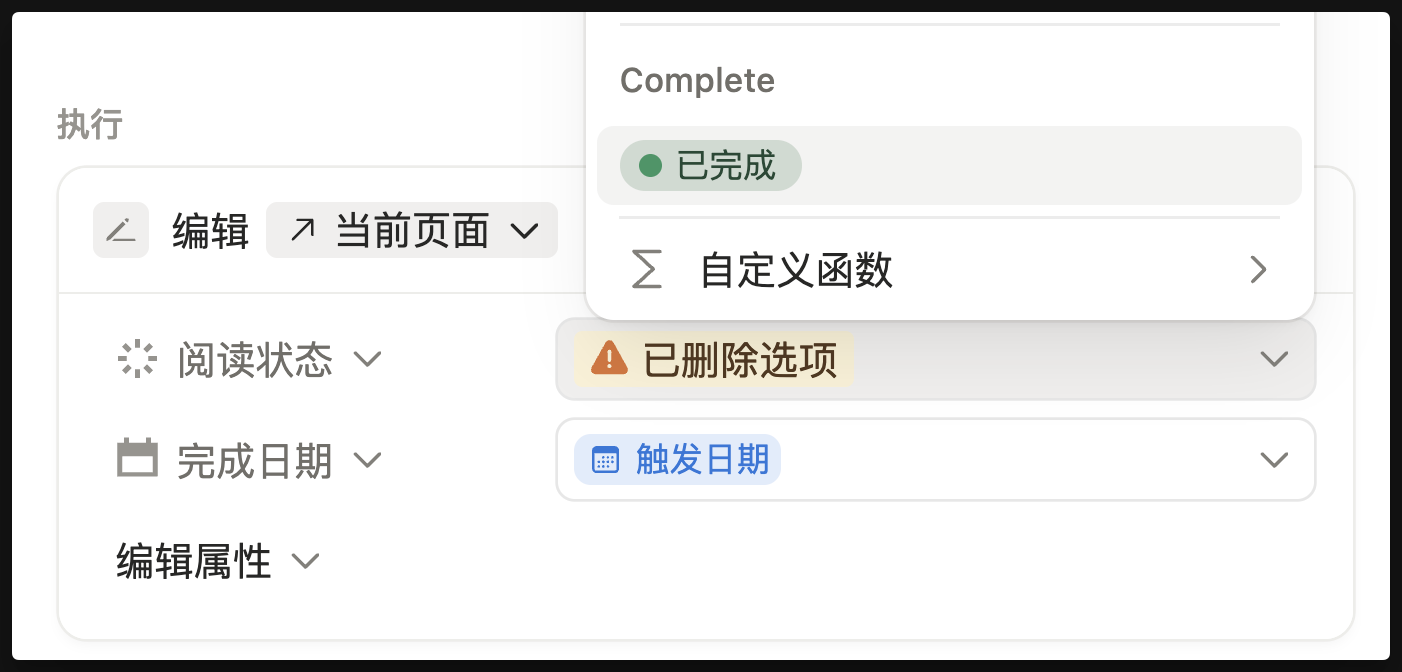Viewport: 1402px width, 672px height.
Task: Click the blue calendar icon in 触发日期
Action: pyautogui.click(x=606, y=460)
